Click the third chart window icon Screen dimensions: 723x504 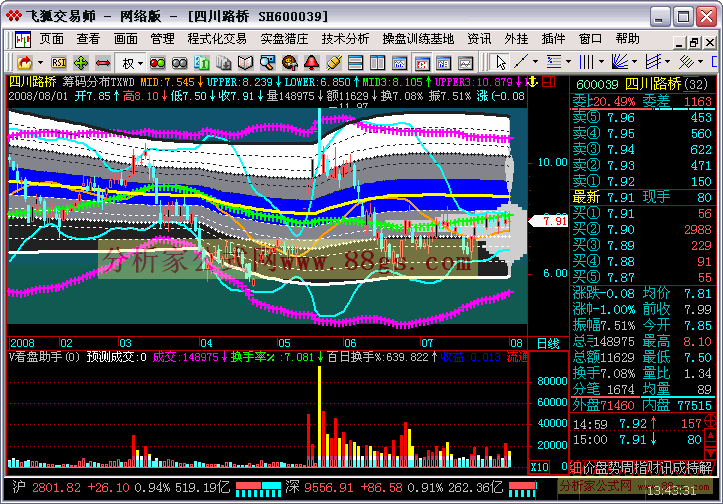coord(444,63)
